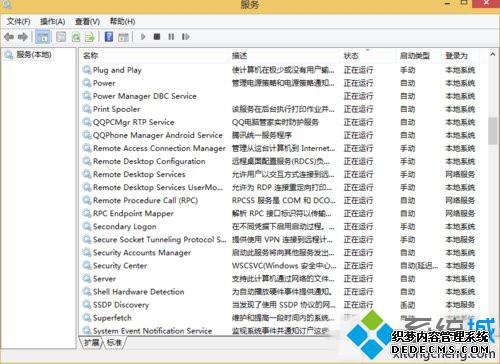The width and height of the screenshot is (500, 364).
Task: Click the Export list toolbar icon
Action: click(90, 37)
